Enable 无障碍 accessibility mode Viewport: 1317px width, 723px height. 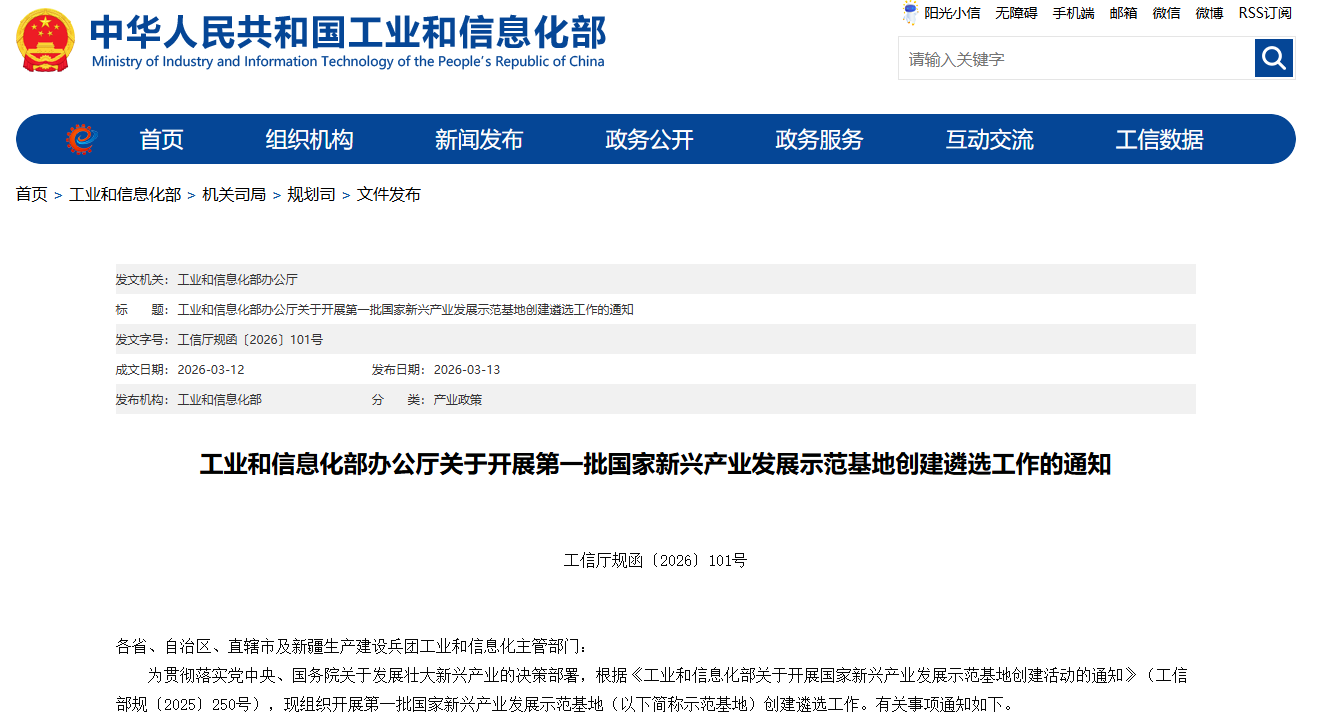[1014, 14]
